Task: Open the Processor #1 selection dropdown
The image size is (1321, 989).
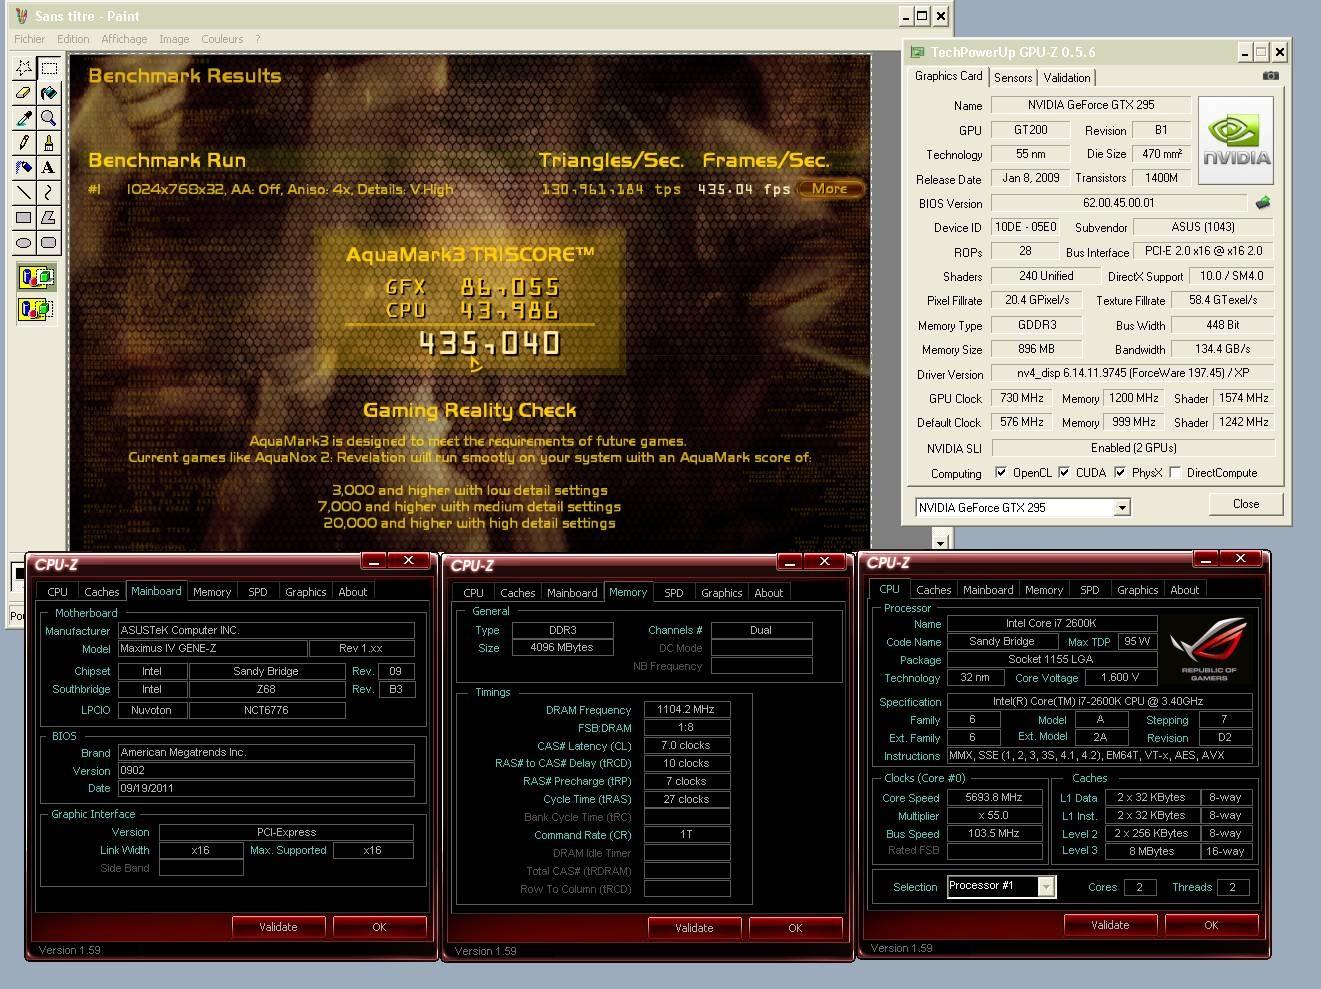Action: tap(1045, 887)
